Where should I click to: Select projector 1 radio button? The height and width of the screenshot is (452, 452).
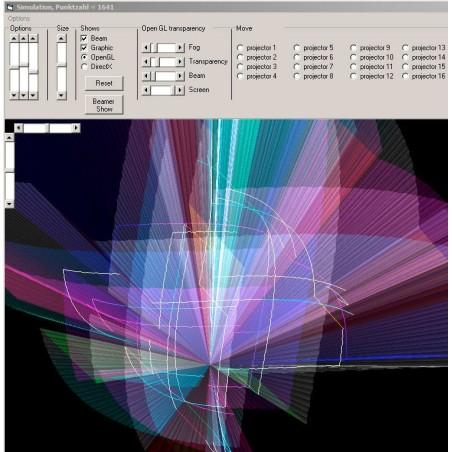click(240, 48)
